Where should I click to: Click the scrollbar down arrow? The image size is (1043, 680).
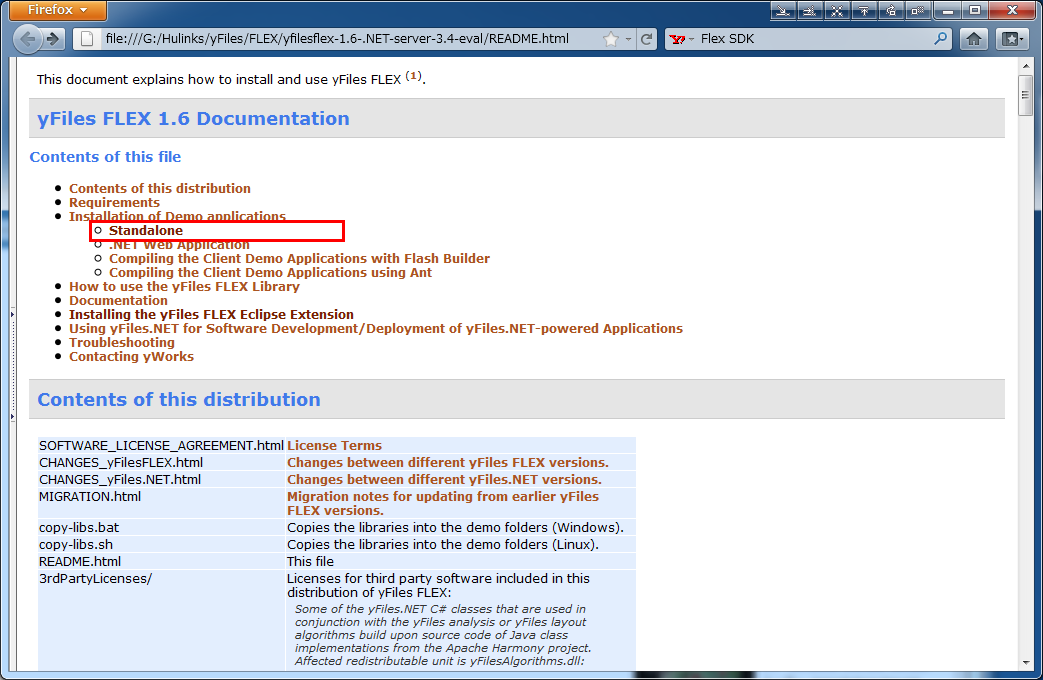[1026, 663]
